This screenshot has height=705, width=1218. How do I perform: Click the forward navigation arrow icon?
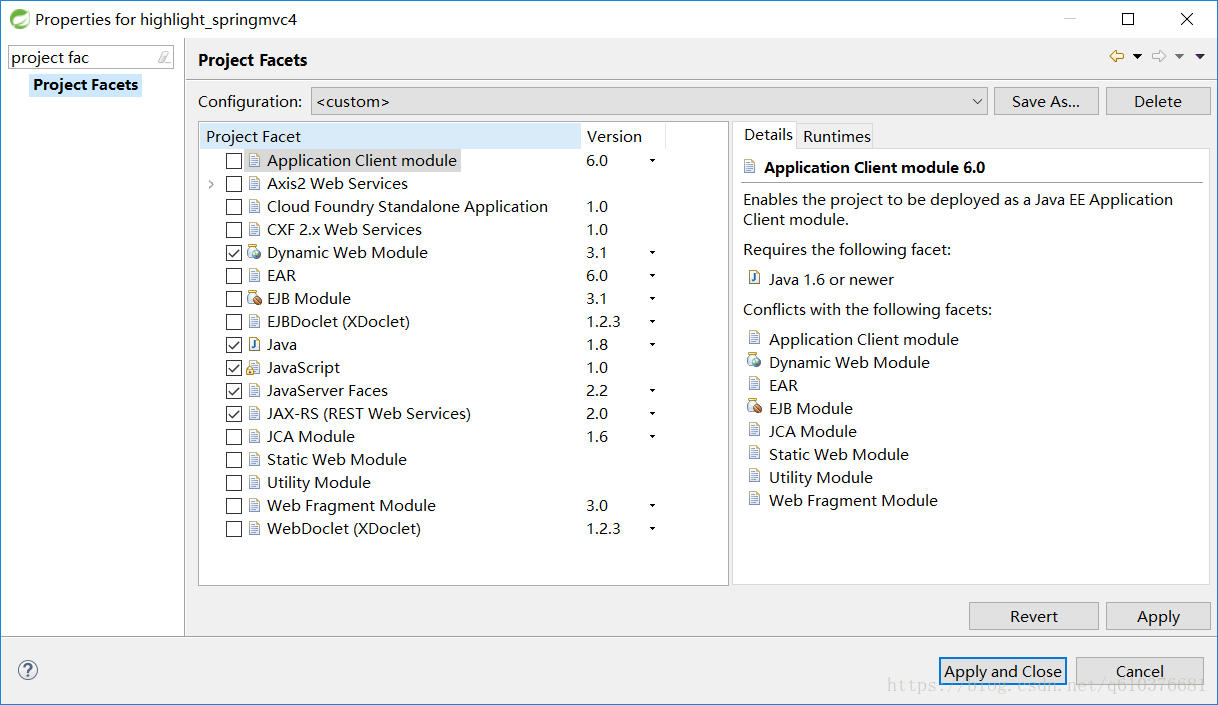(x=1159, y=57)
